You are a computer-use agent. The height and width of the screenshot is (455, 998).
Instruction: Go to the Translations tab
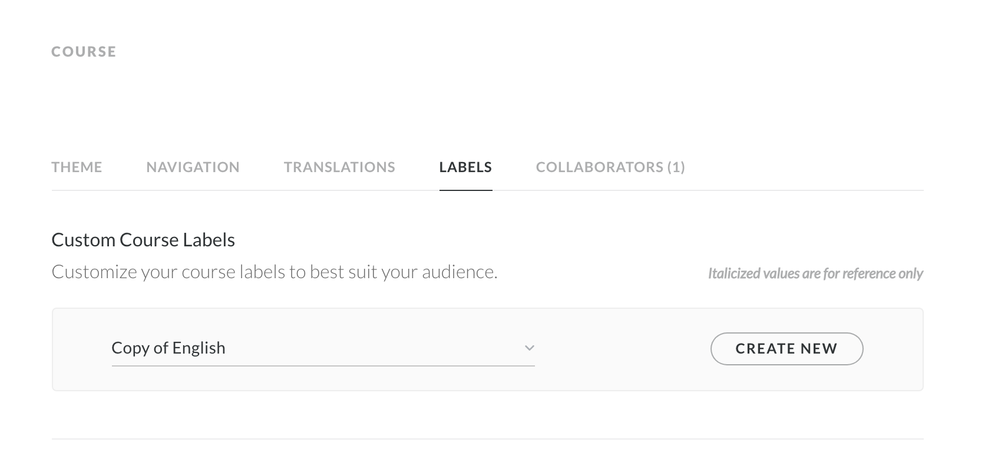[339, 167]
